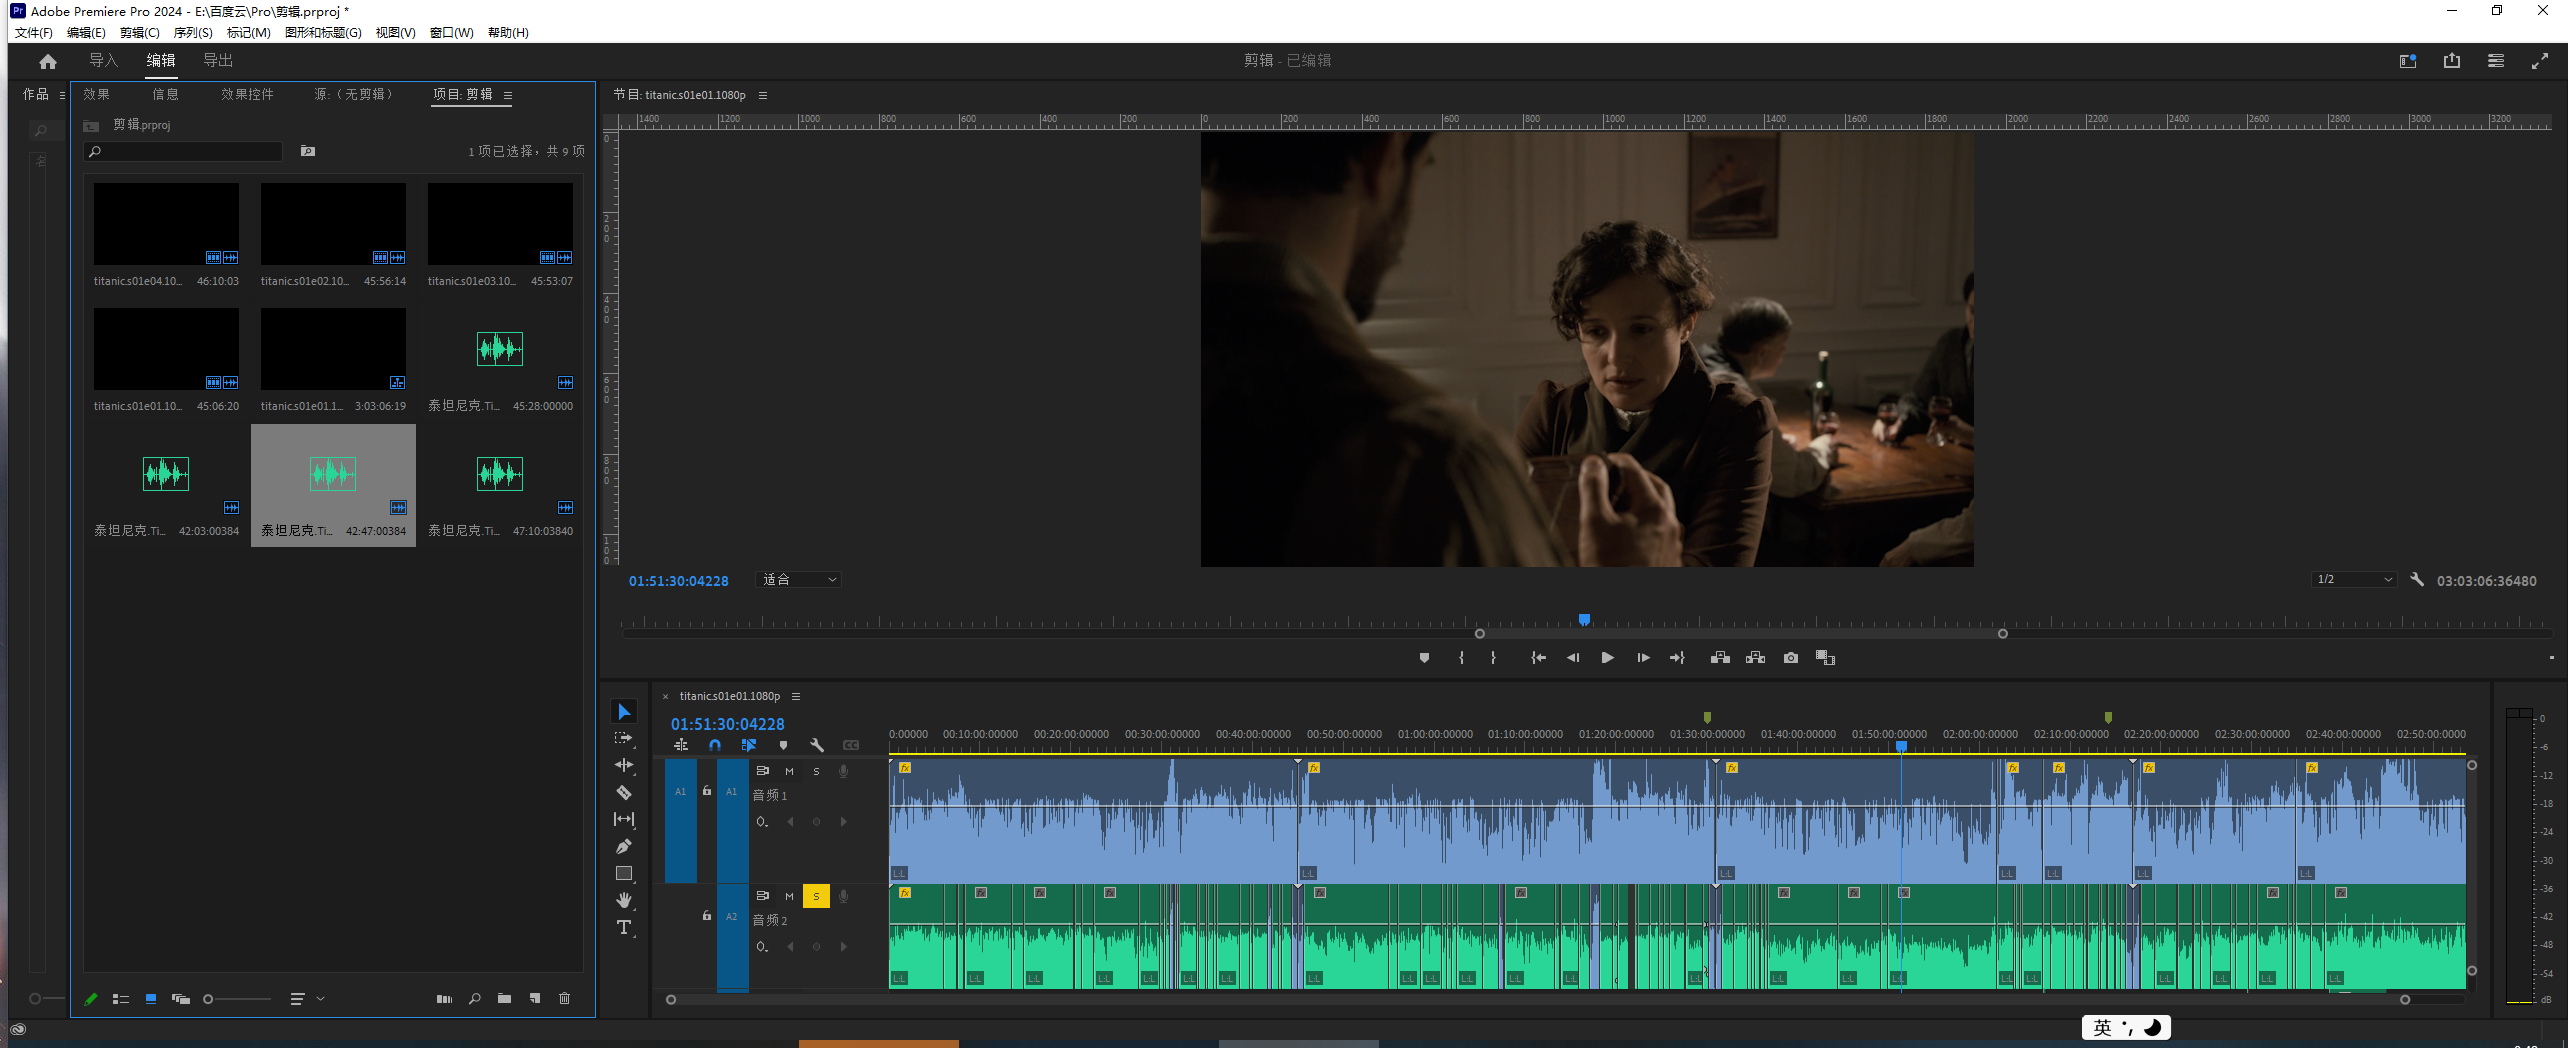Open the Home screen icon
Image resolution: width=2568 pixels, height=1048 pixels.
(47, 61)
